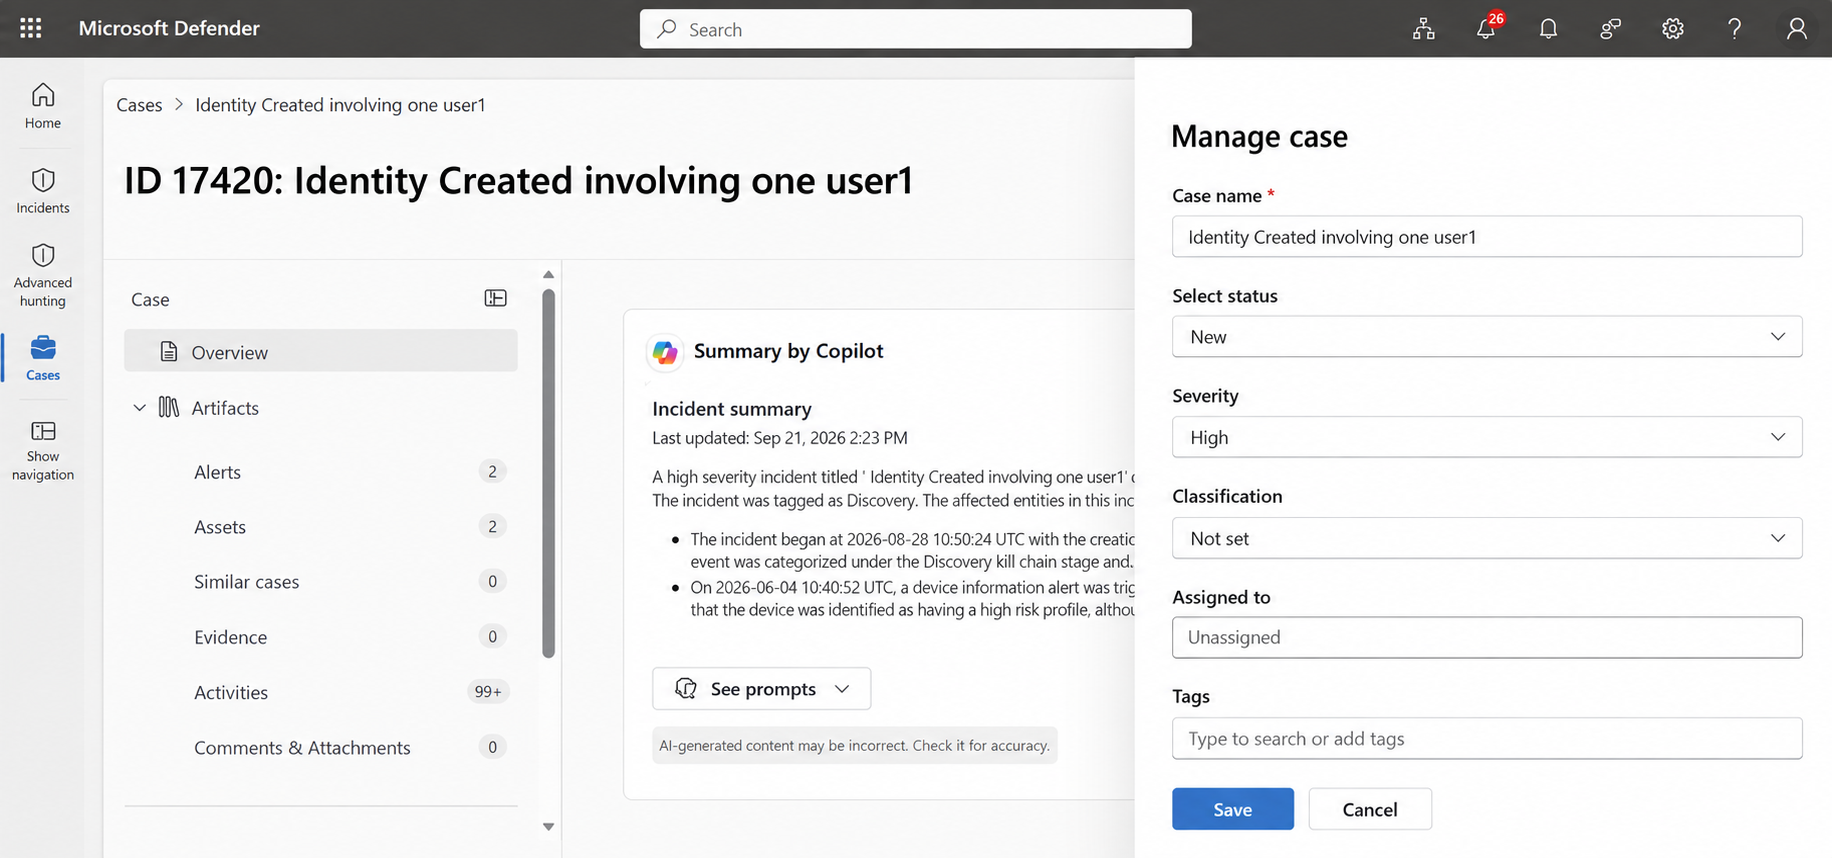The image size is (1832, 858).
Task: Select Overview in the Case menu
Action: [321, 352]
